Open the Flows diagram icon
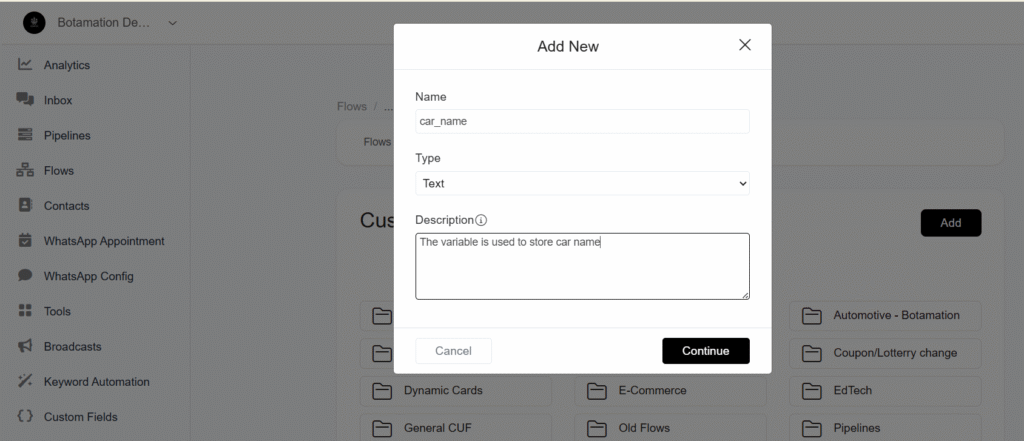Image resolution: width=1024 pixels, height=441 pixels. 25,170
